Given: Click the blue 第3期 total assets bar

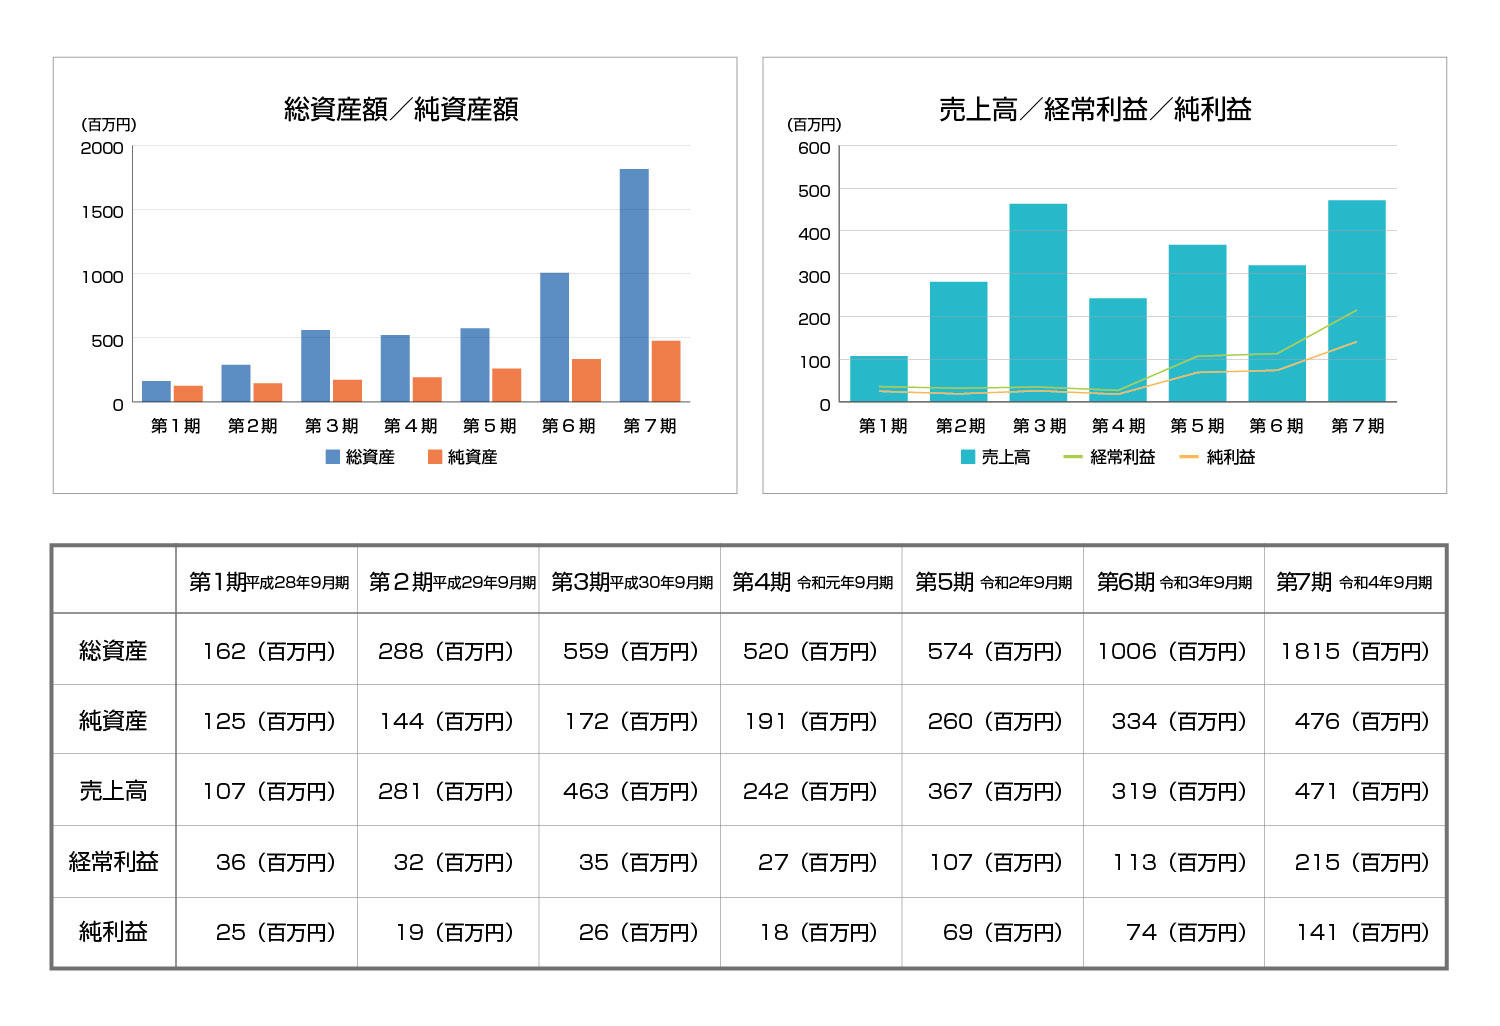Looking at the screenshot, I should [315, 366].
